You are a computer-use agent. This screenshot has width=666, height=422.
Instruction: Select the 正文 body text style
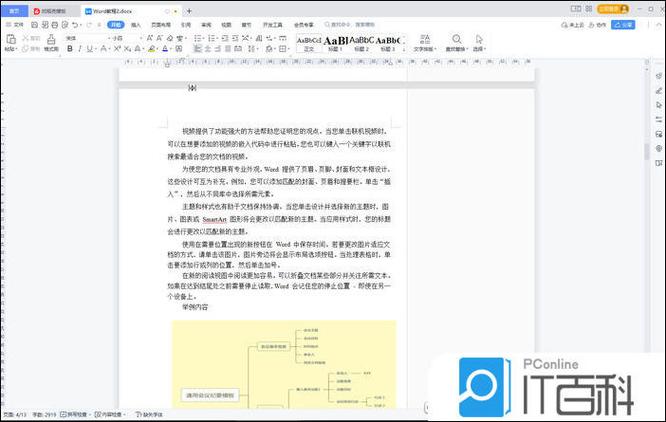309,44
